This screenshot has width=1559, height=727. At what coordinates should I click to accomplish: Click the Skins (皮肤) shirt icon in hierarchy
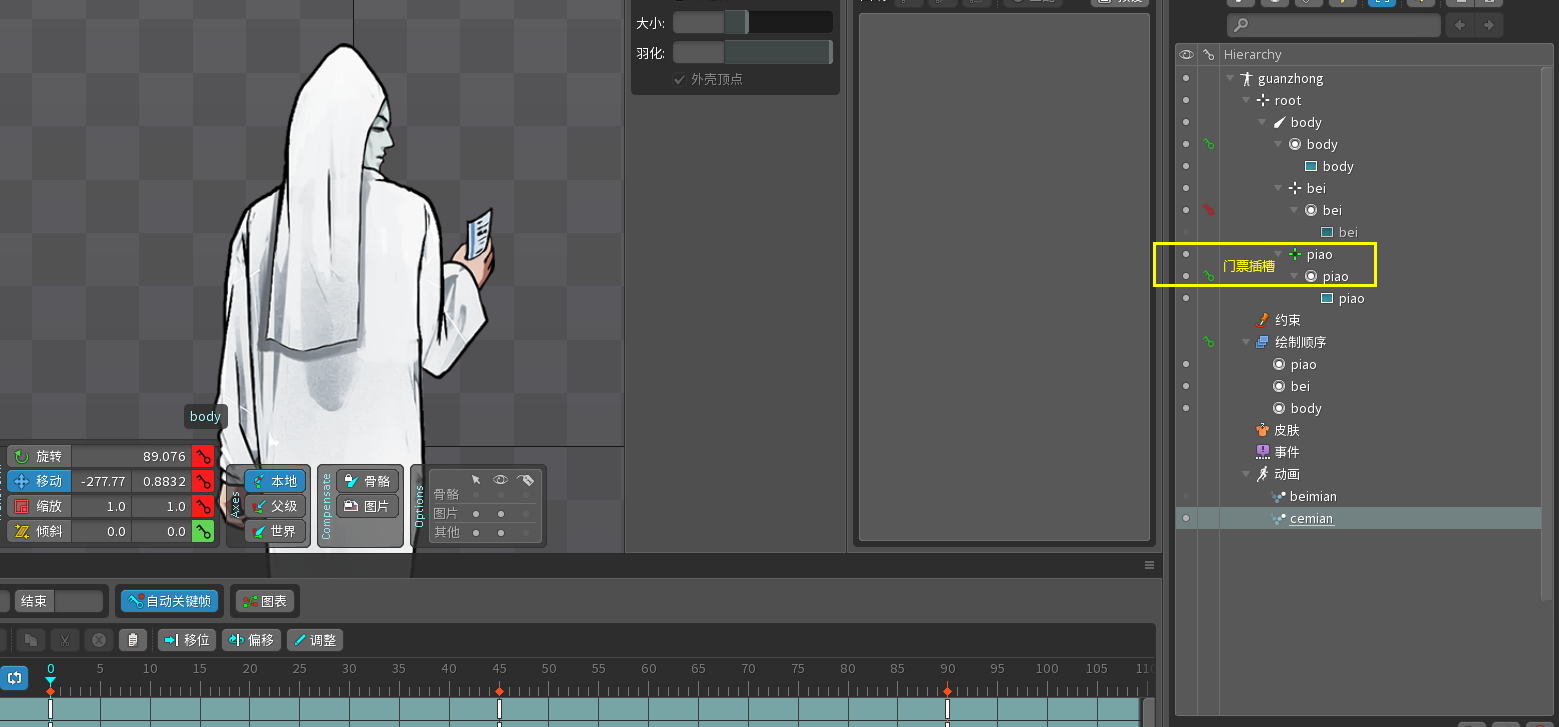click(x=1263, y=430)
